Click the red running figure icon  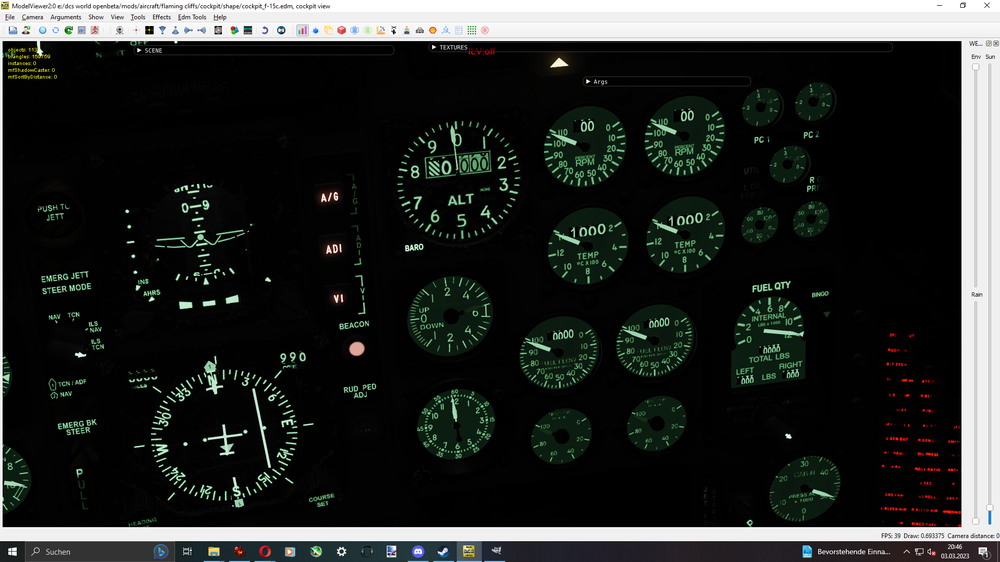click(x=95, y=30)
